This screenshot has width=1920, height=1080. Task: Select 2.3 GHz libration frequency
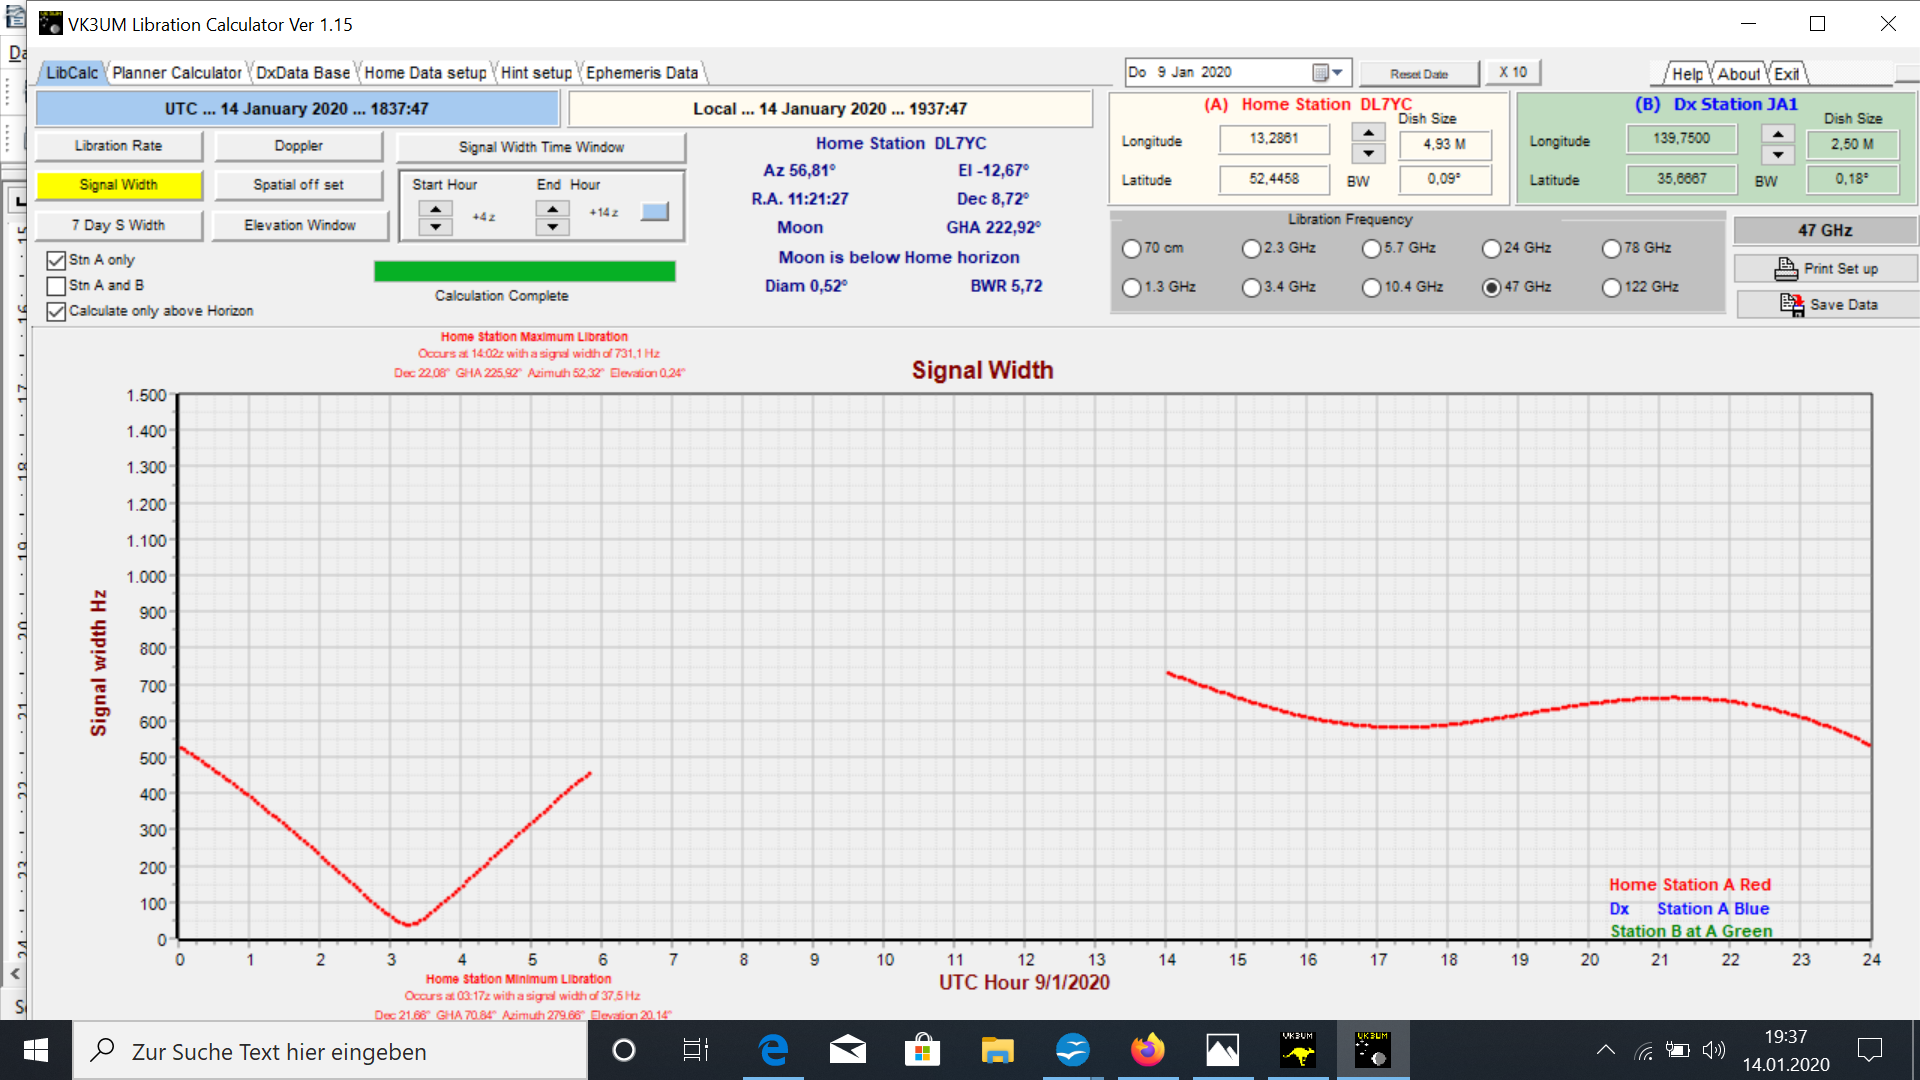tap(1251, 249)
